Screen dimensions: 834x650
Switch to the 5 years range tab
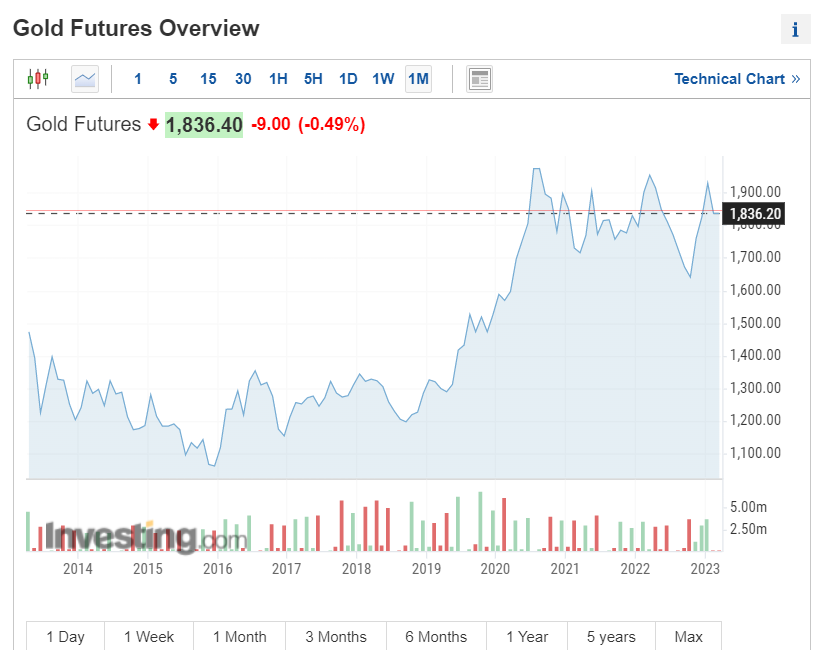611,636
